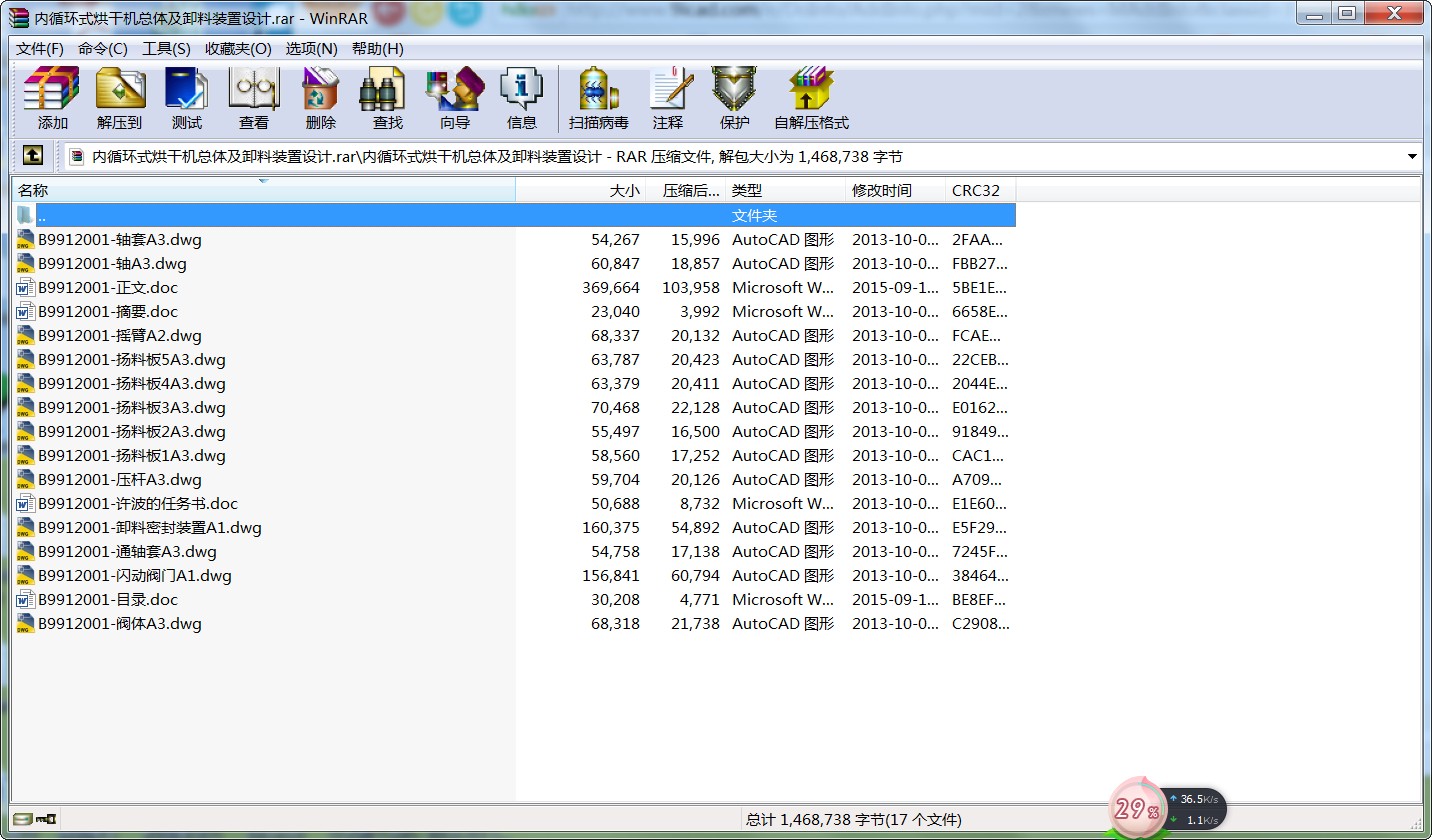Viewport: 1432px width, 840px height.
Task: Launch the 向导 (Wizard) tool
Action: pyautogui.click(x=454, y=98)
